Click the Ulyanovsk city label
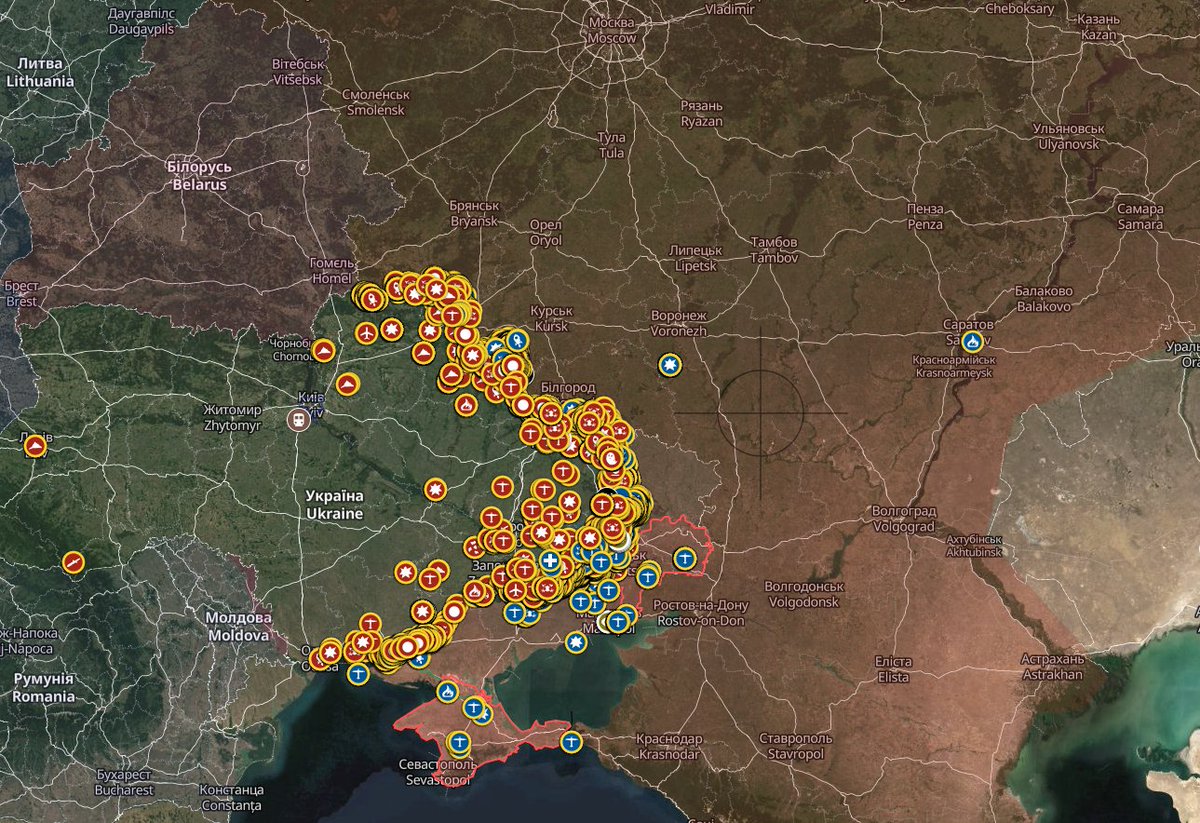 [1067, 137]
